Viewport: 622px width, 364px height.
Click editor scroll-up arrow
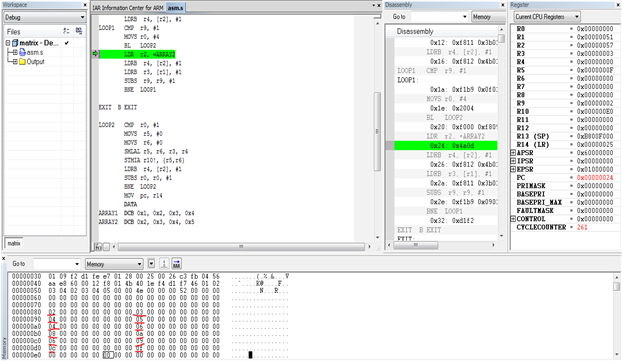[377, 24]
